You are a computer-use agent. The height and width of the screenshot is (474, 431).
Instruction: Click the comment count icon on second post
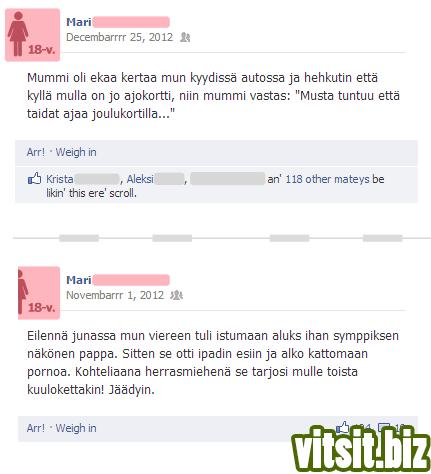384,427
